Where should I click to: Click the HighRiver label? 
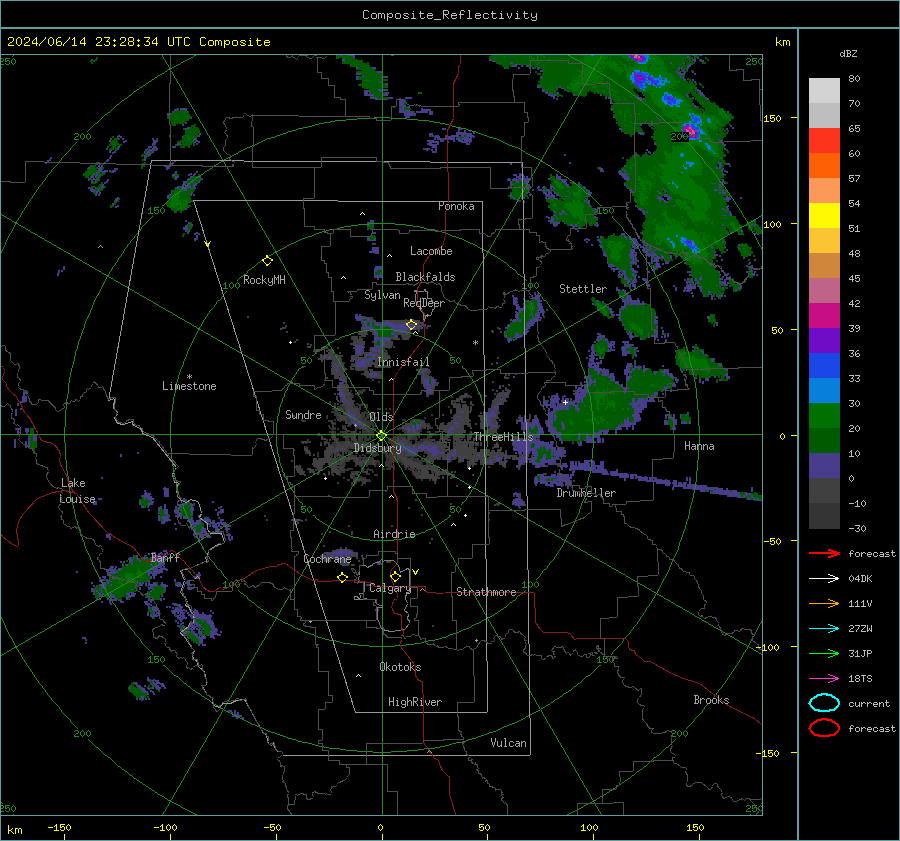tap(415, 702)
